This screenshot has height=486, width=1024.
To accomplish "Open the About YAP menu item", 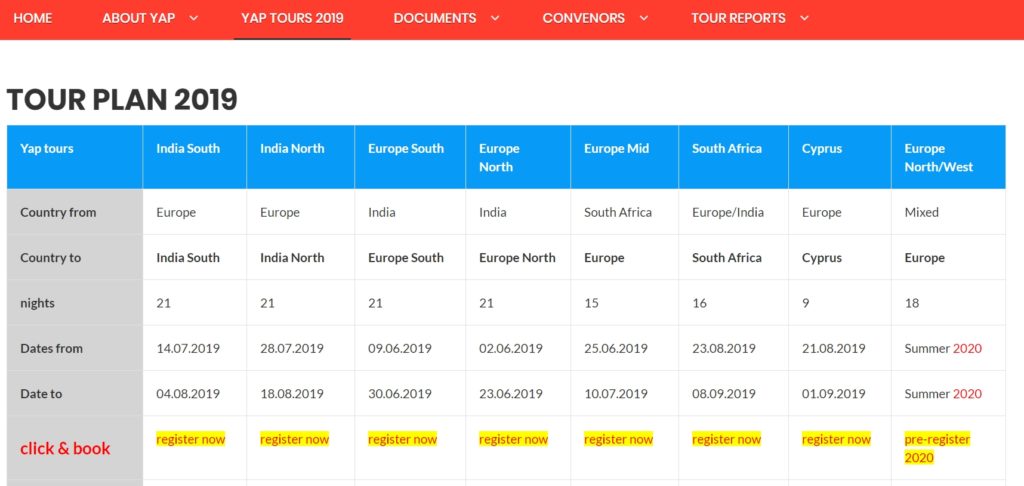I will 138,18.
